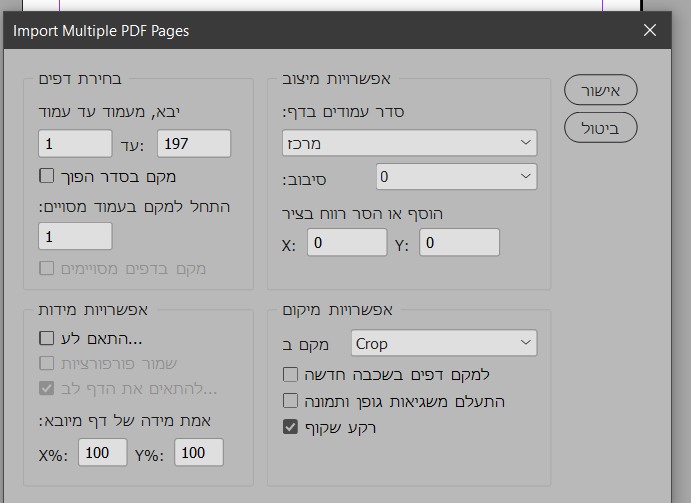691x503 pixels.
Task: Enable התעלם משגיאות גופן ותמונה checkbox
Action: 291,401
